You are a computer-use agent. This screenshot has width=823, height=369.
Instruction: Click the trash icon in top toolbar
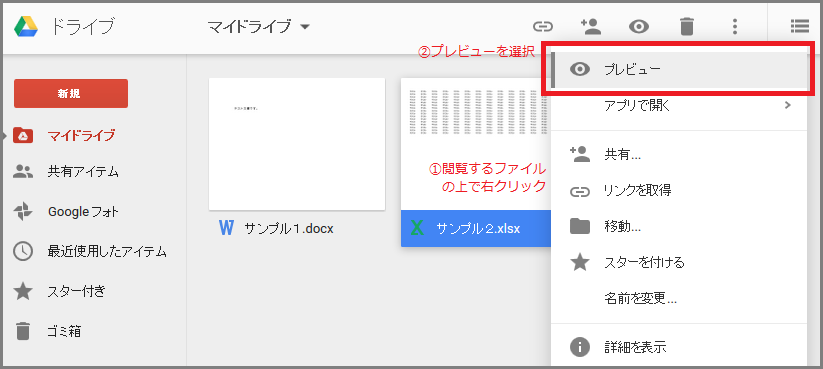pyautogui.click(x=687, y=26)
